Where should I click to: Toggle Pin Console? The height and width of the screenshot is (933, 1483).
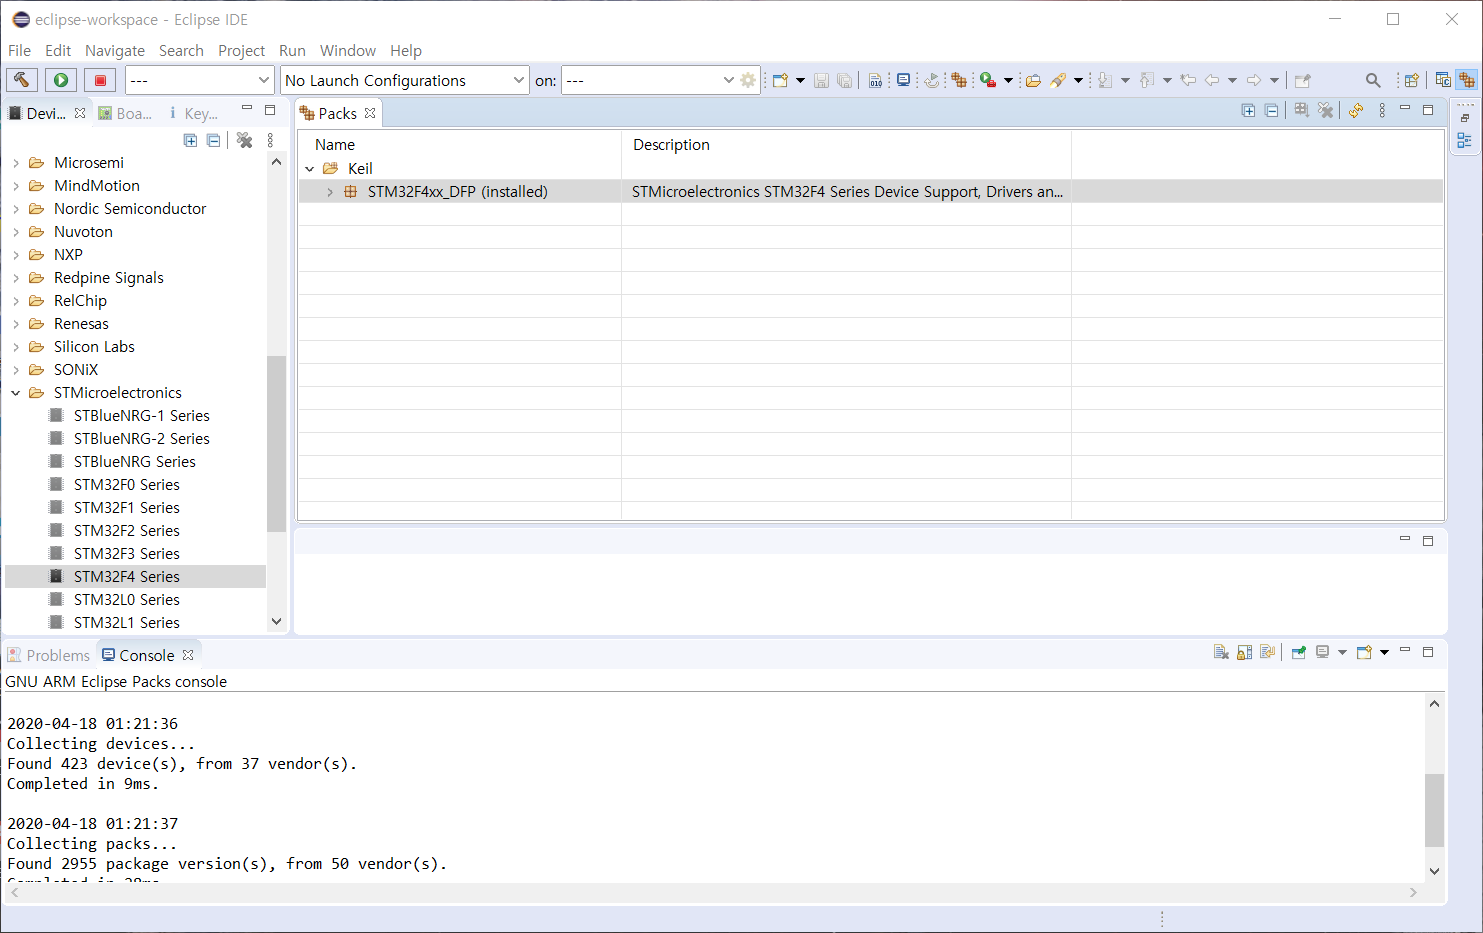pos(1298,652)
